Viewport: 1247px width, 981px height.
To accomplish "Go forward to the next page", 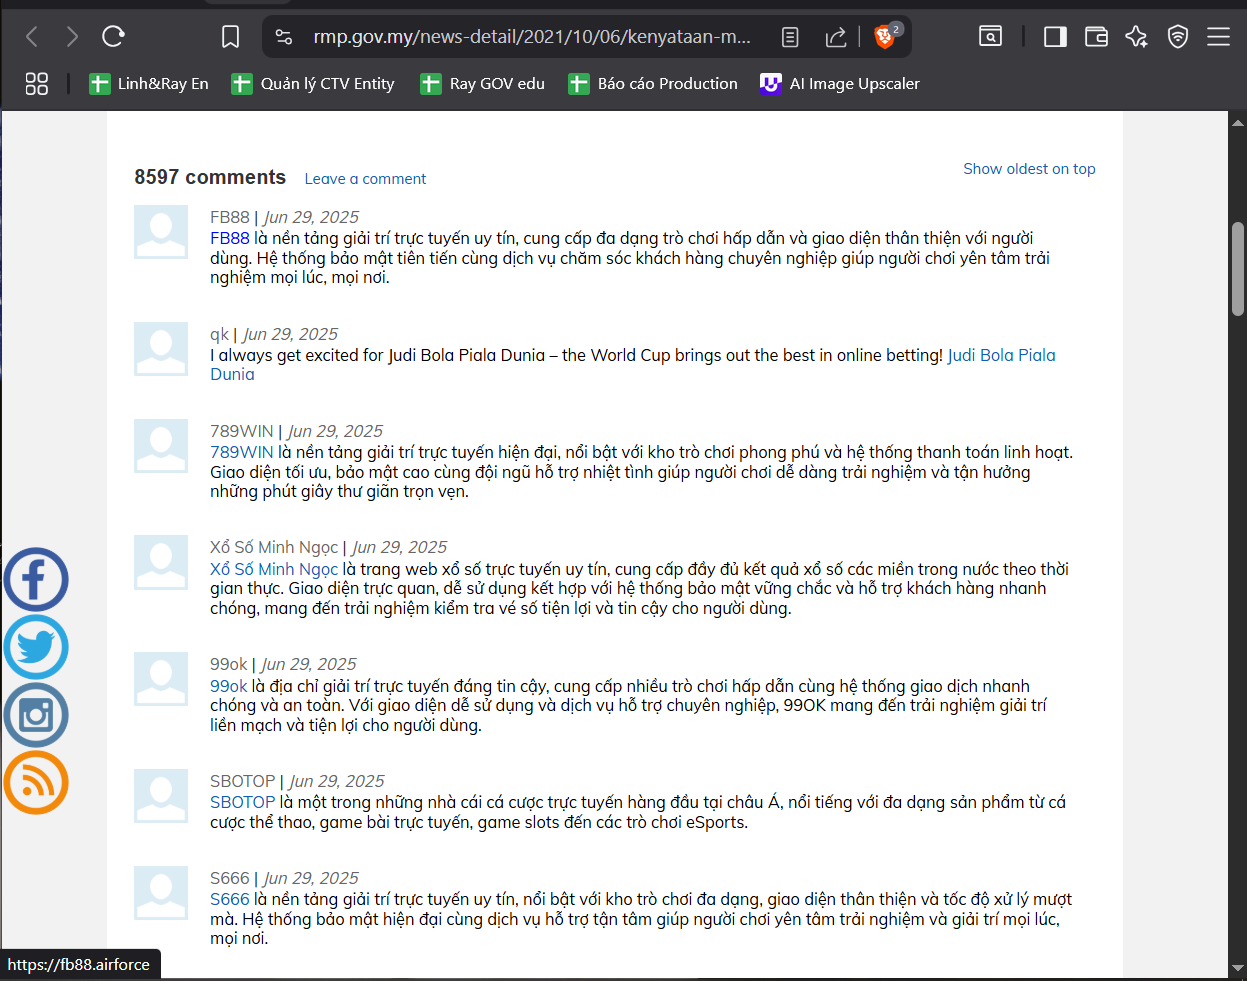I will [72, 37].
